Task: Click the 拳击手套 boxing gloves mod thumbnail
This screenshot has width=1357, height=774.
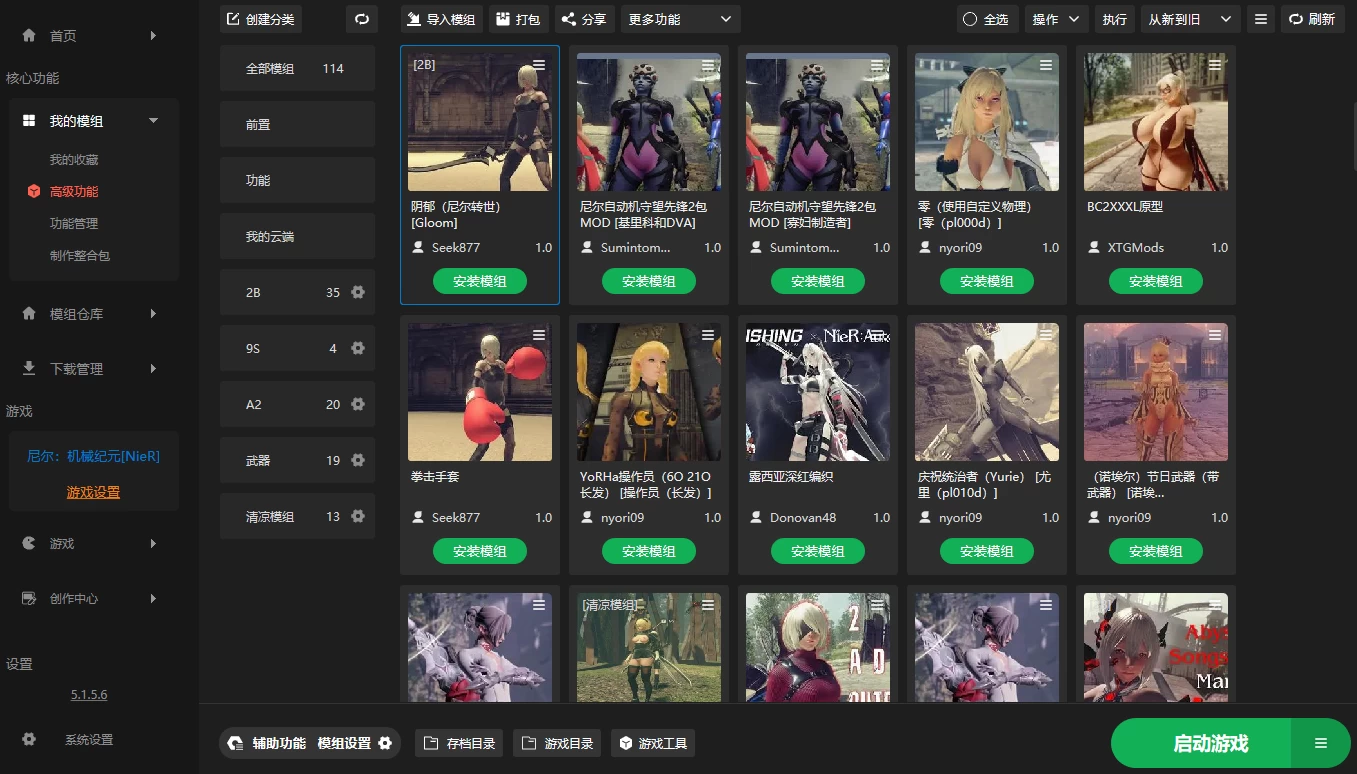Action: [x=479, y=391]
